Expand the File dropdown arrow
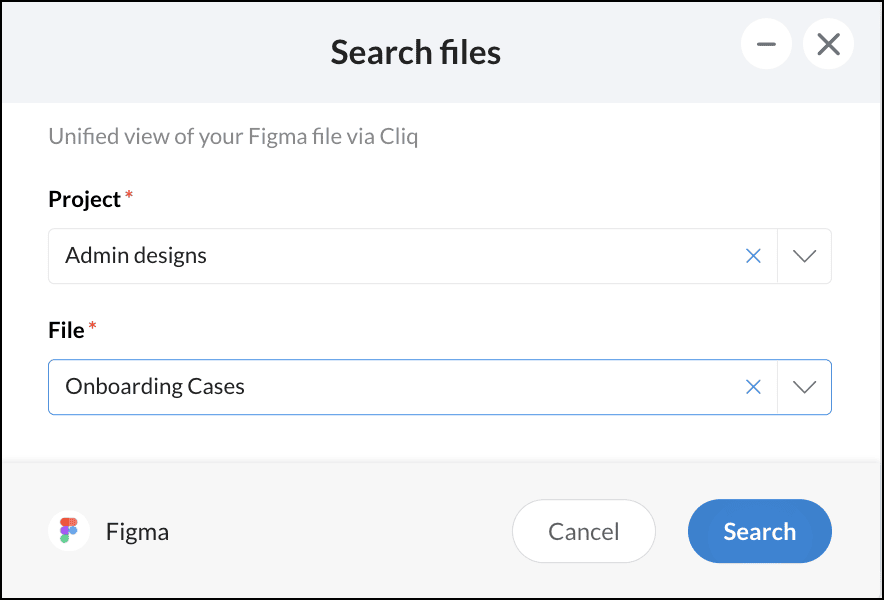Viewport: 884px width, 600px height. point(804,387)
